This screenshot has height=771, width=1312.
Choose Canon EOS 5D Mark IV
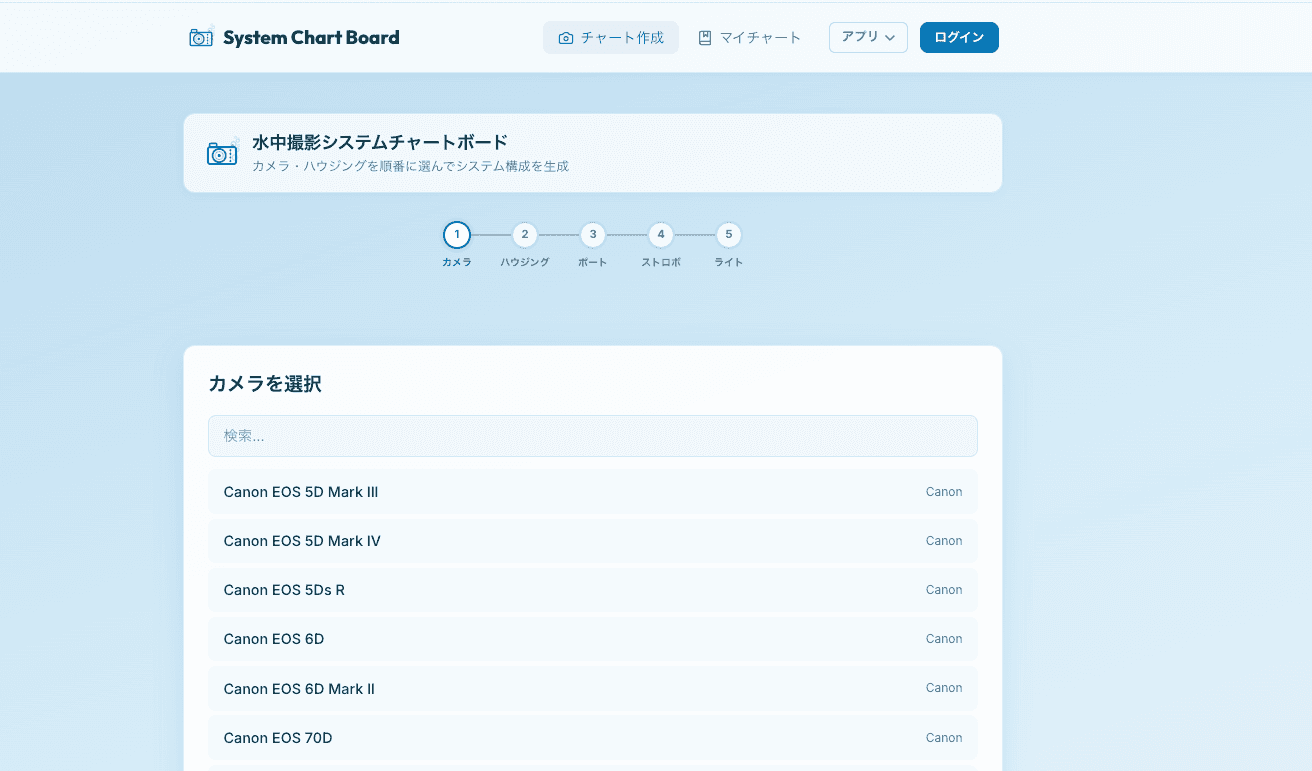coord(593,541)
